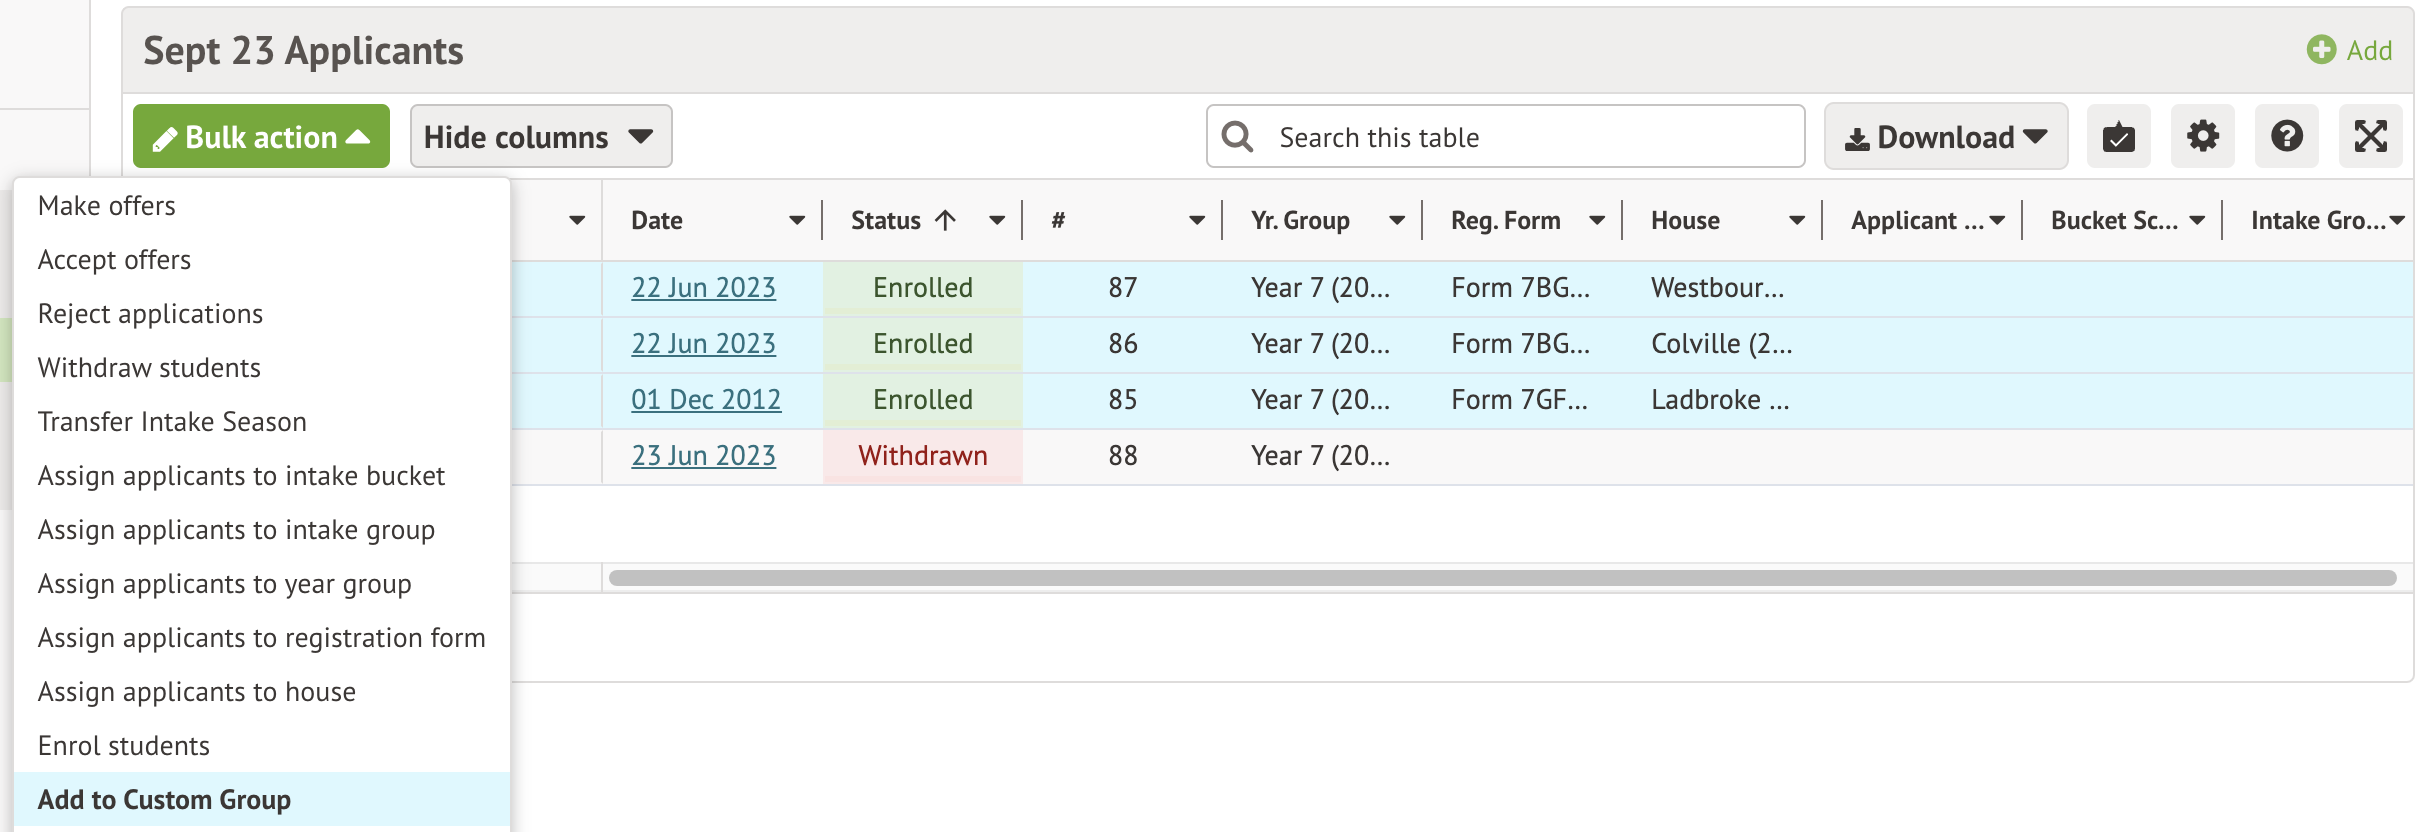
Task: Select Add to Custom Group
Action: coord(164,800)
